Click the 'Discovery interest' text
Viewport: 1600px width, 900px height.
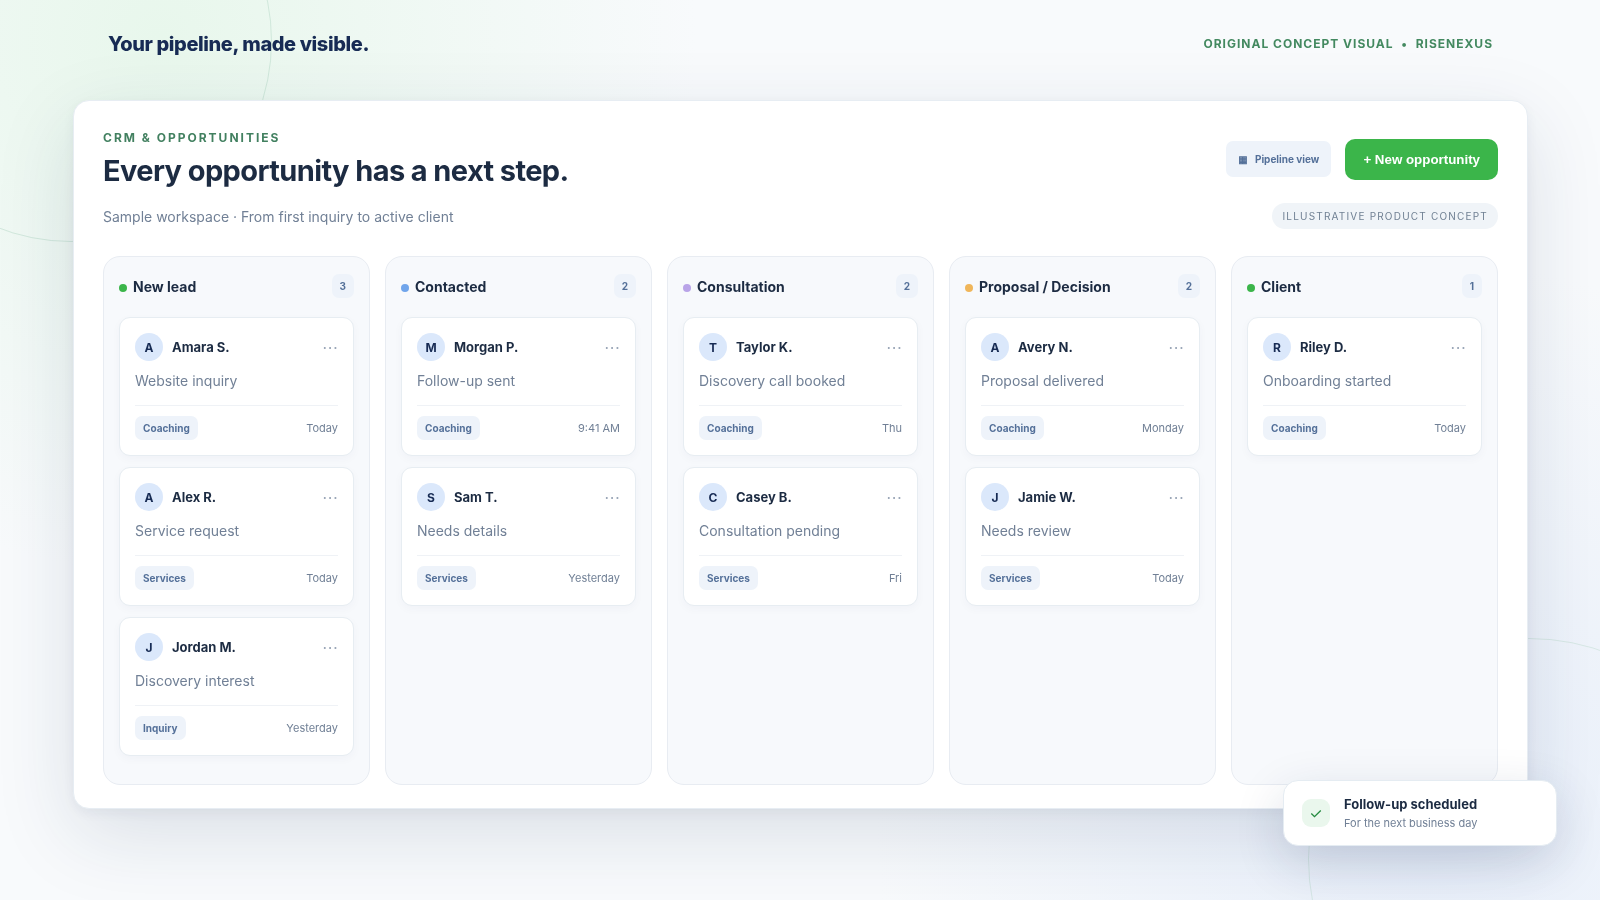coord(195,681)
